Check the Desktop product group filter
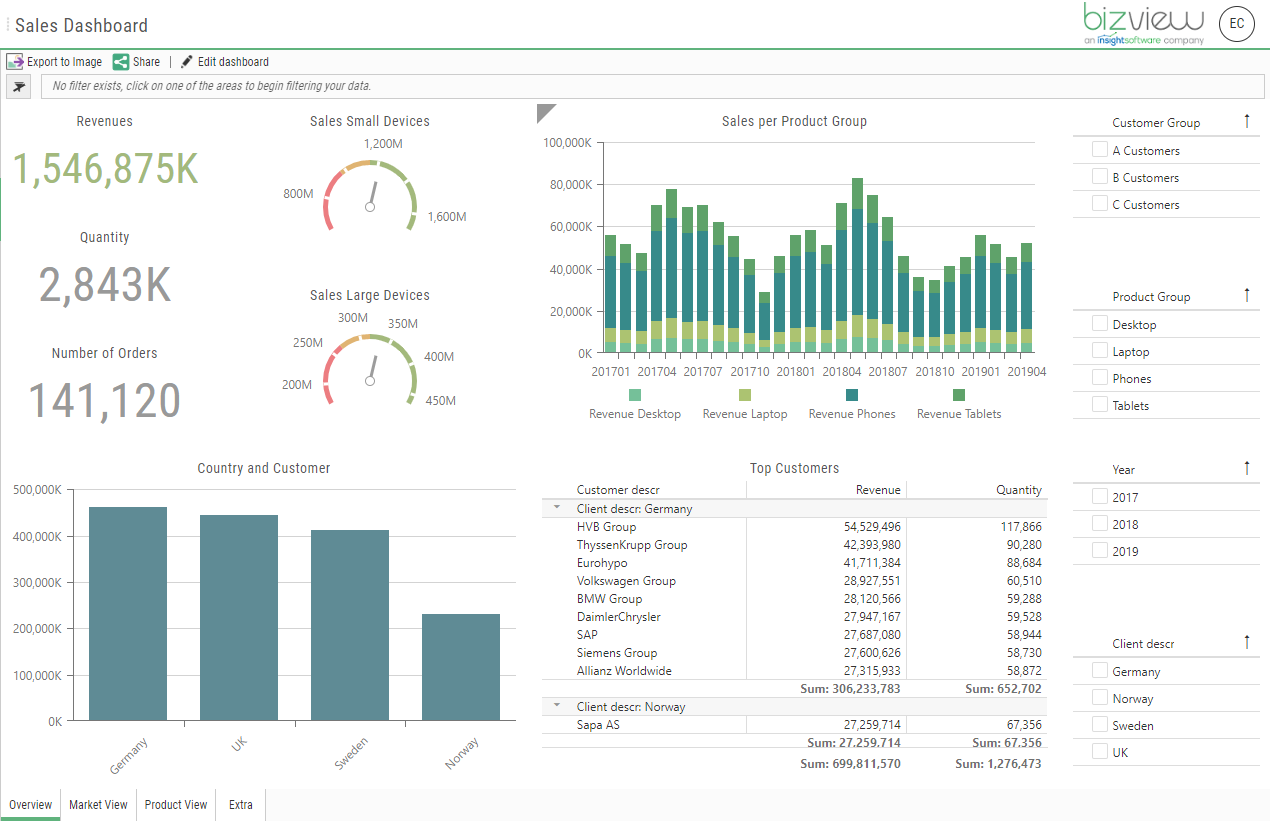 [1100, 323]
